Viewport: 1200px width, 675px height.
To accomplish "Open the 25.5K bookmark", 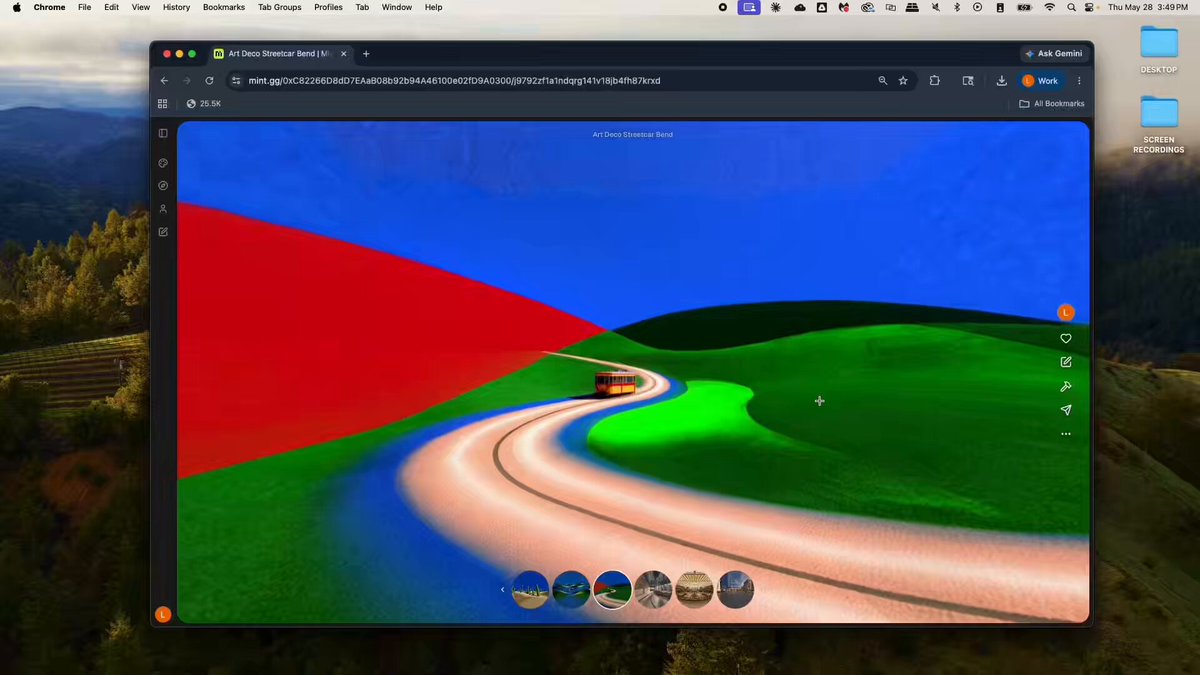I will 204,104.
